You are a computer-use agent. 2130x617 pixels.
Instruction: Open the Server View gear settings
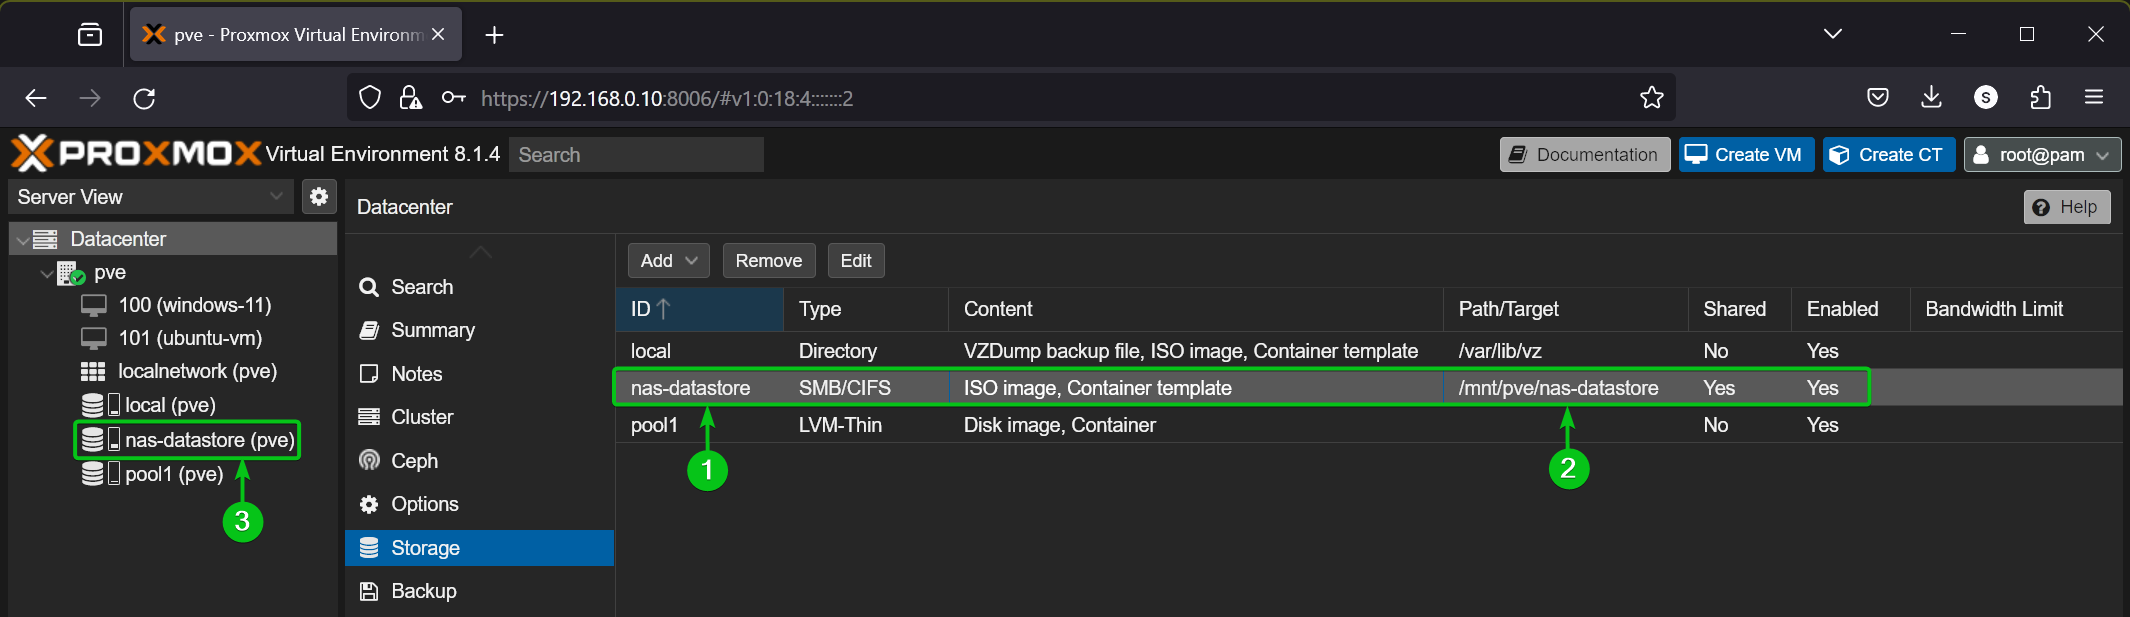[319, 197]
